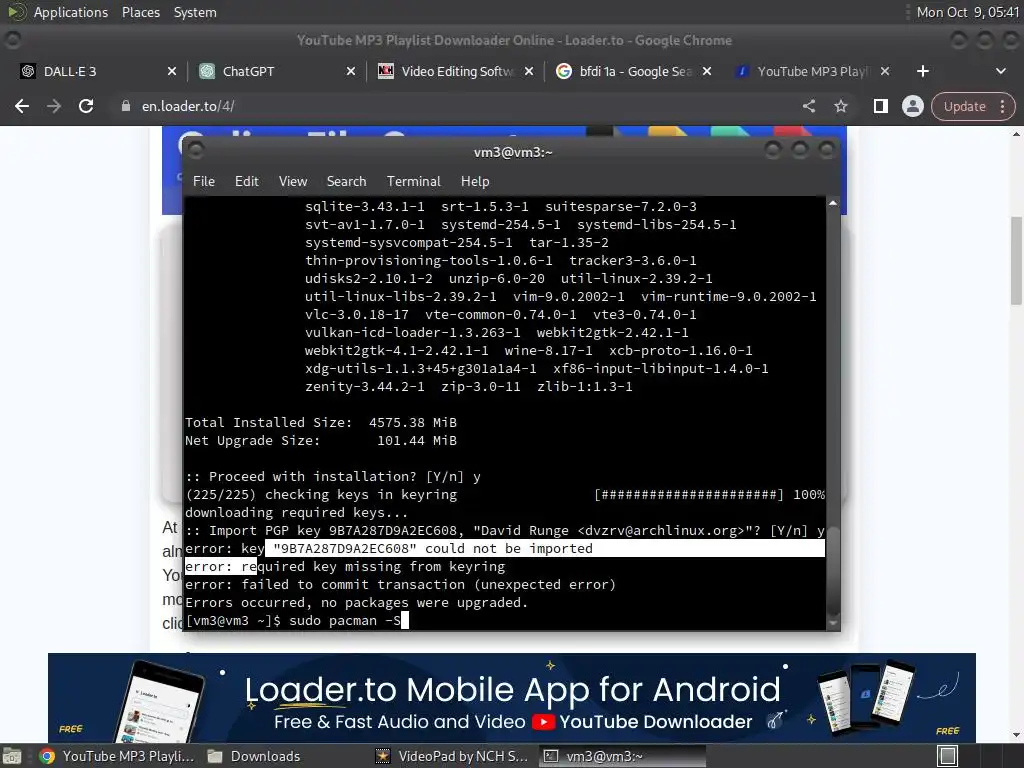Close the YouTube MP3 Playlist tab
1024x768 pixels.
885,71
